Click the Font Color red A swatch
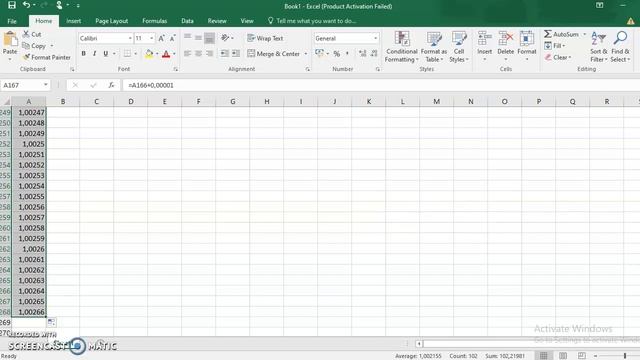The height and width of the screenshot is (360, 640). pyautogui.click(x=166, y=53)
